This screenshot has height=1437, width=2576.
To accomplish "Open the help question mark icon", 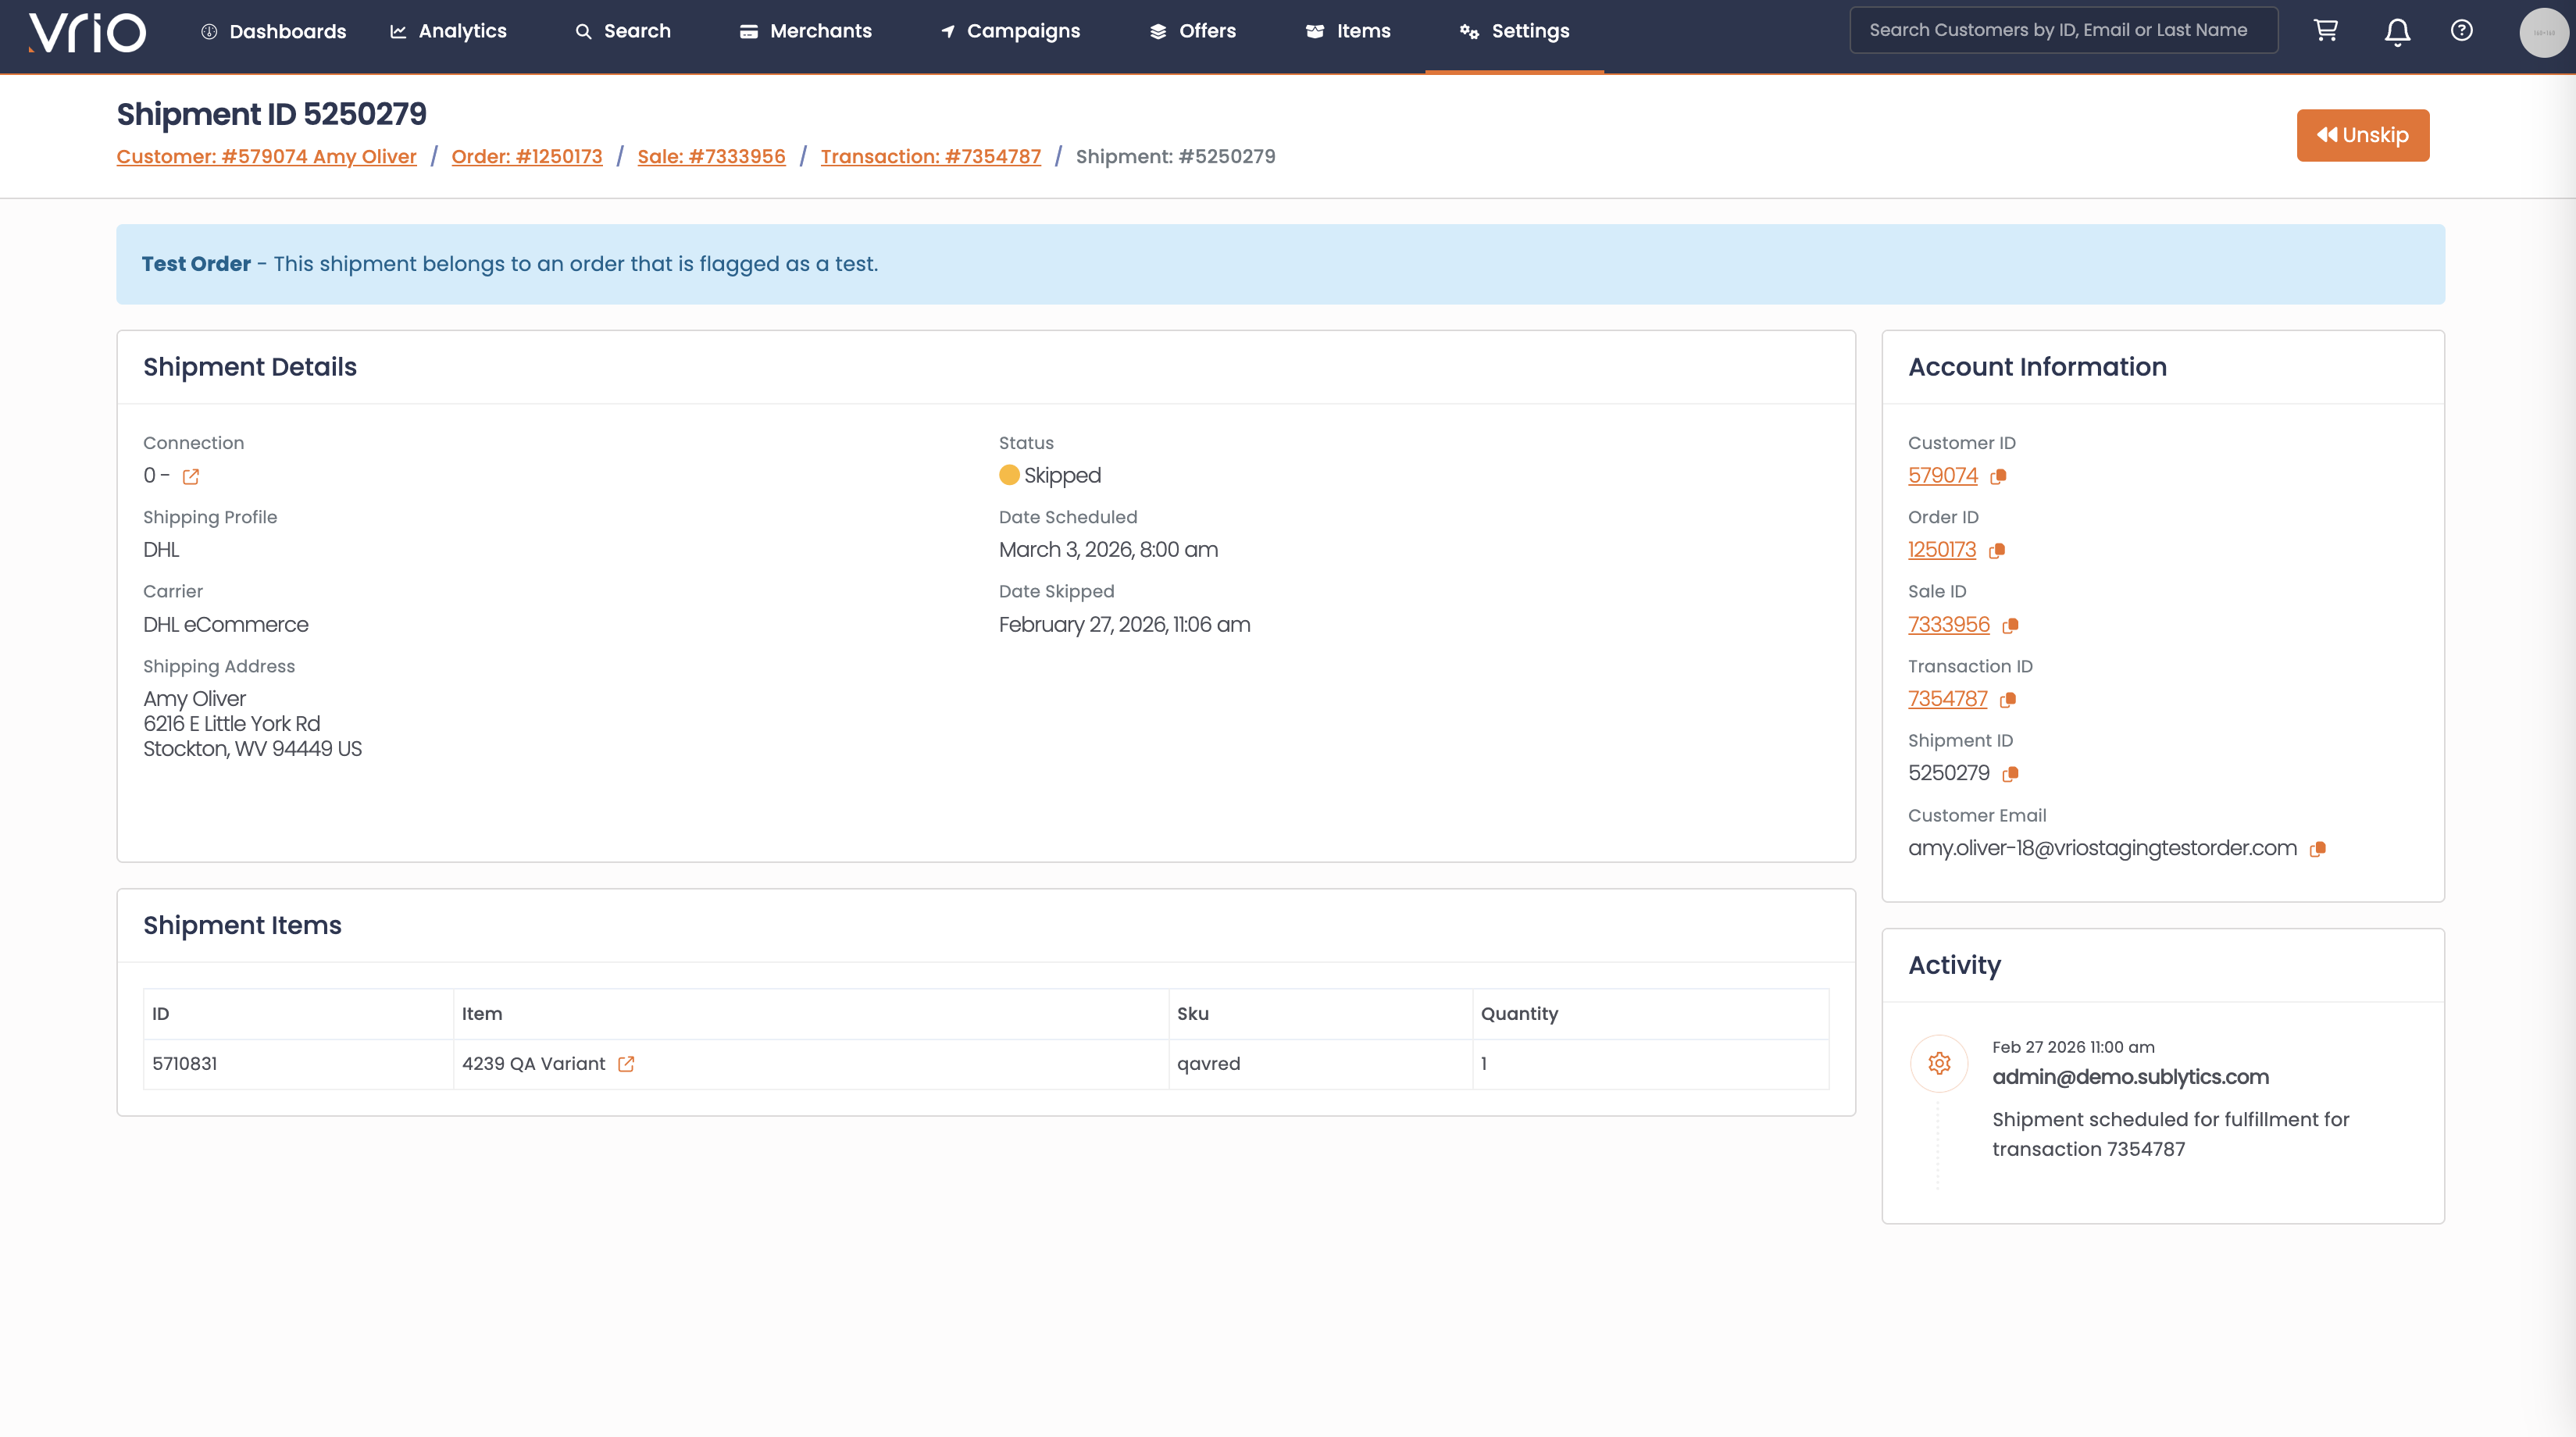I will pos(2461,31).
